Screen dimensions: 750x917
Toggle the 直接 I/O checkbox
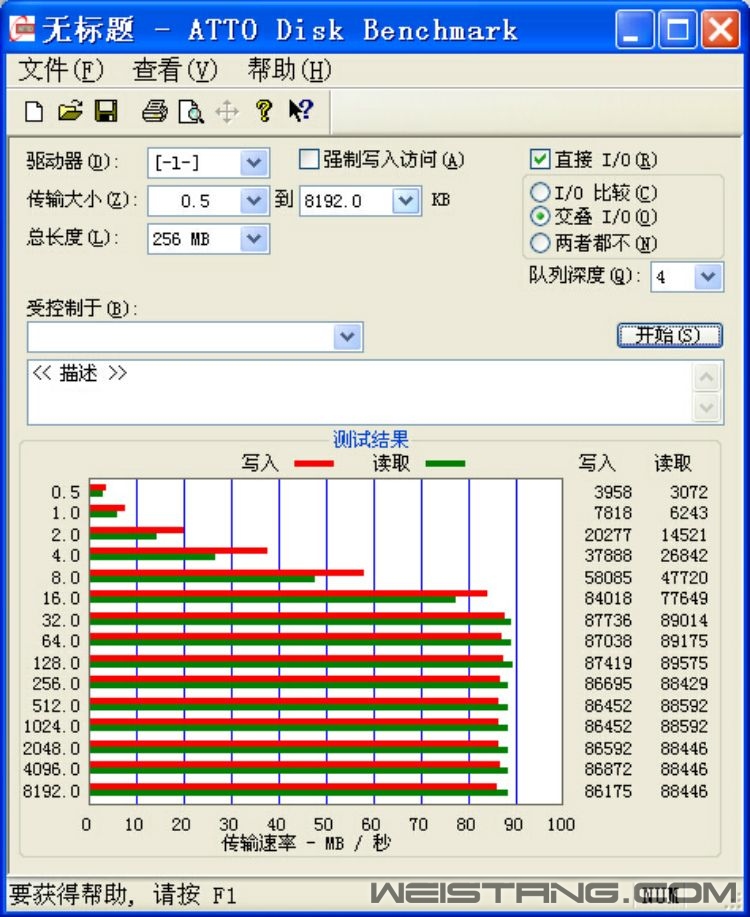point(539,159)
